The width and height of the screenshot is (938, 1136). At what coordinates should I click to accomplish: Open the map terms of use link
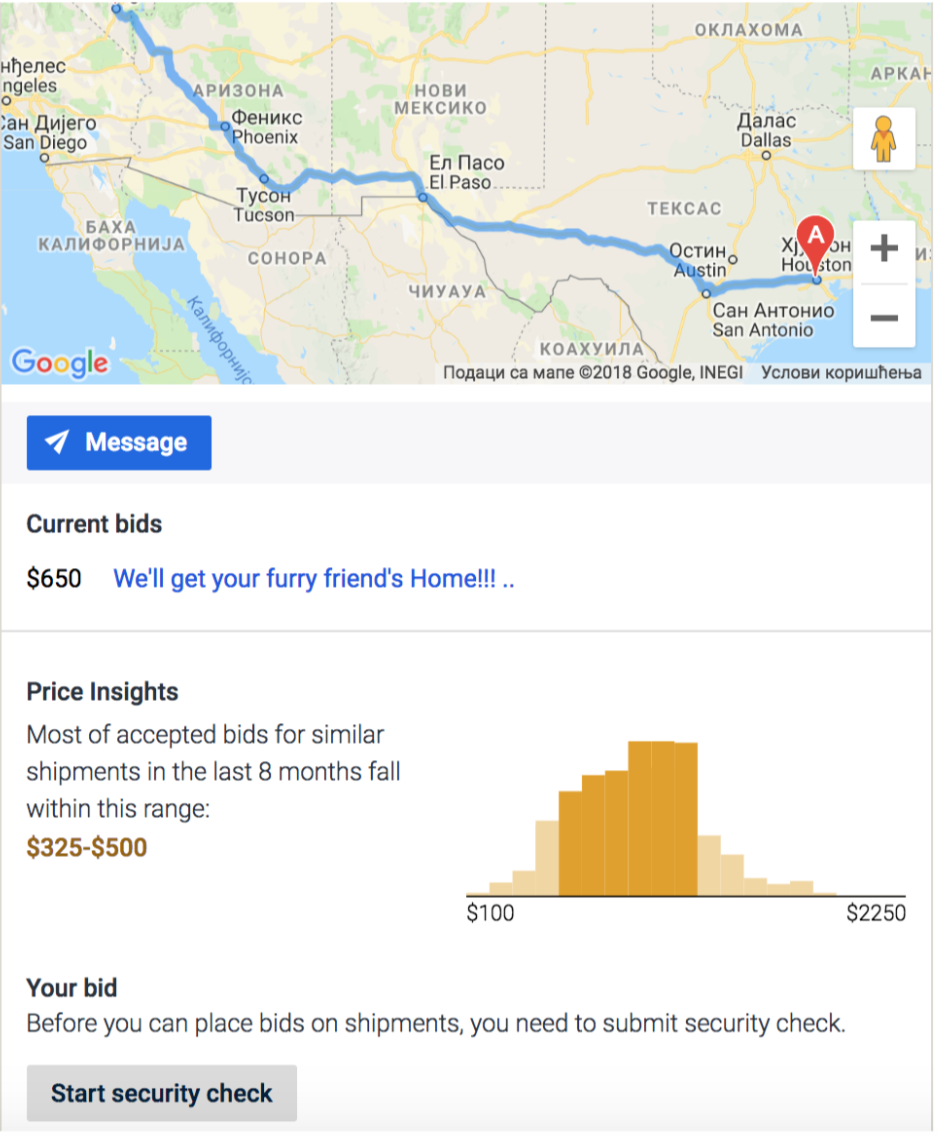(x=843, y=373)
